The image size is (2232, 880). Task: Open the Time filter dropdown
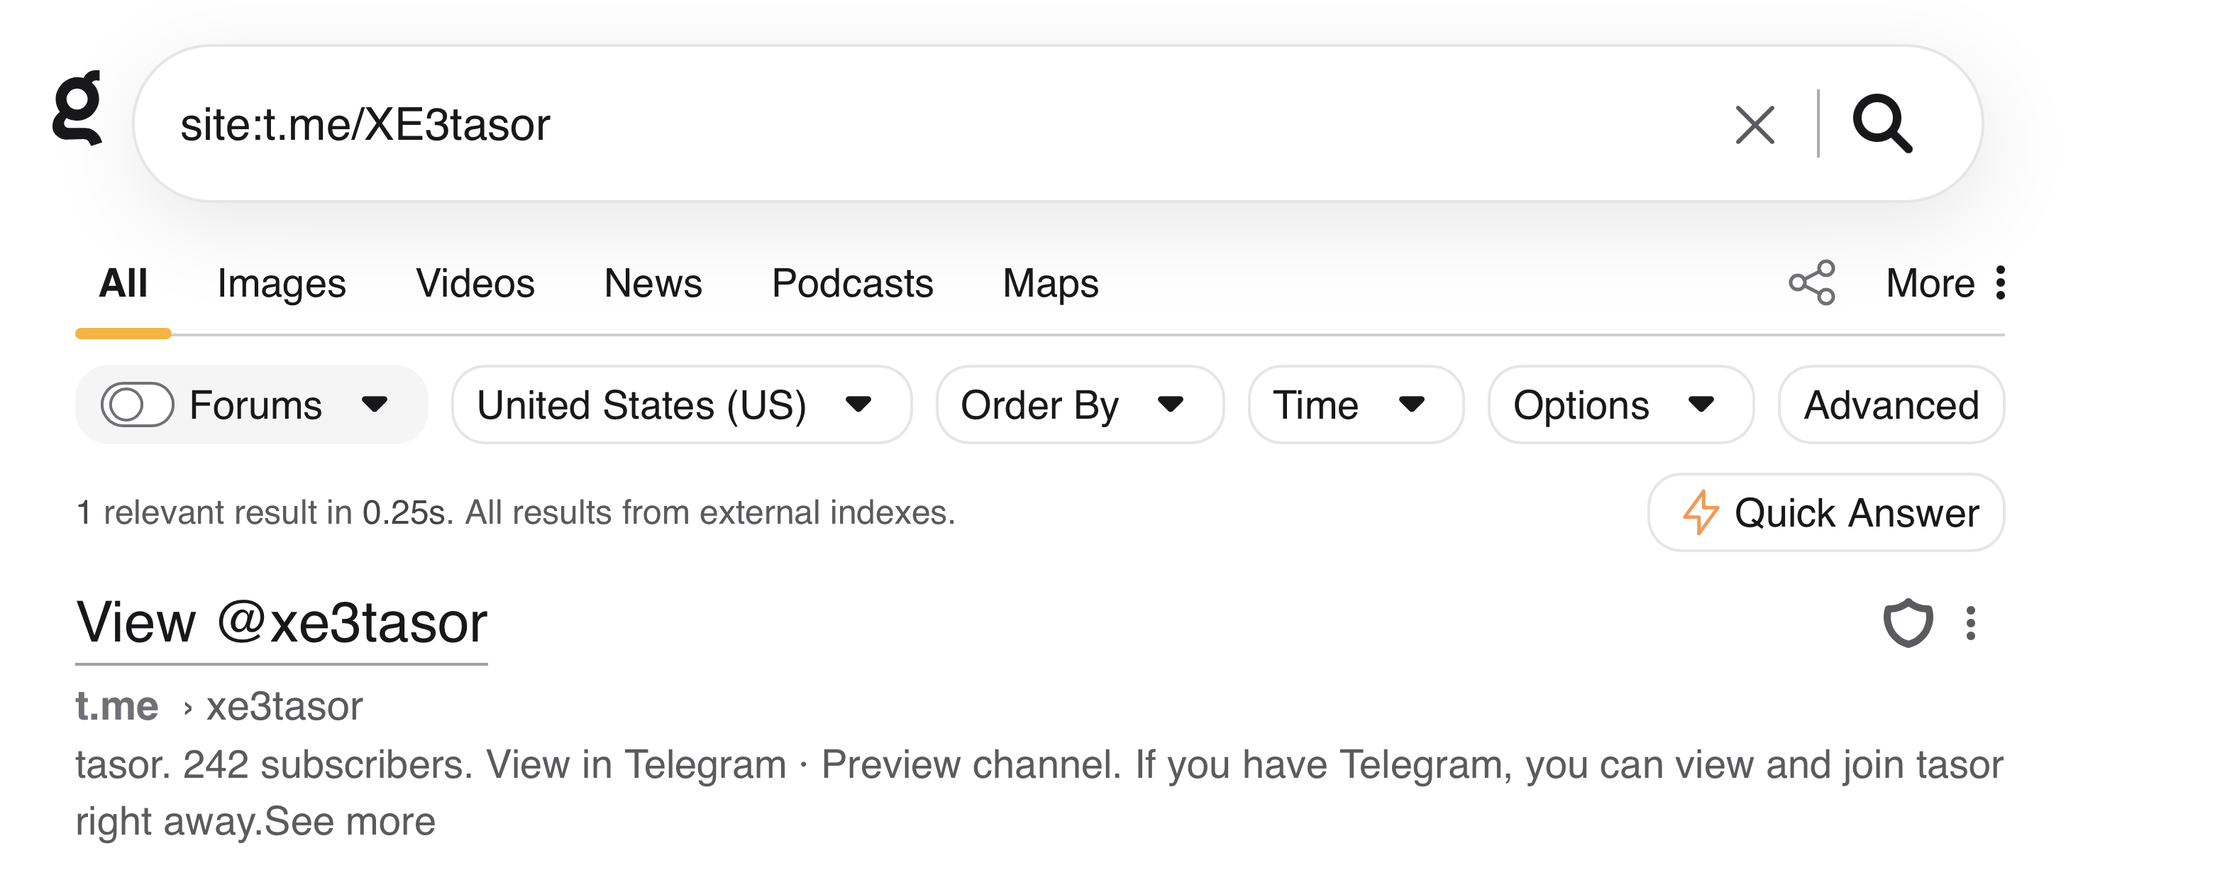[1356, 405]
